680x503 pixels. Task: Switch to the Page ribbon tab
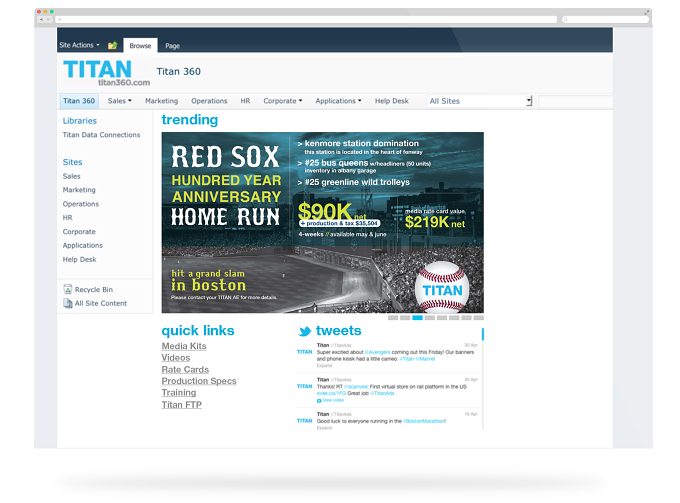tap(172, 46)
